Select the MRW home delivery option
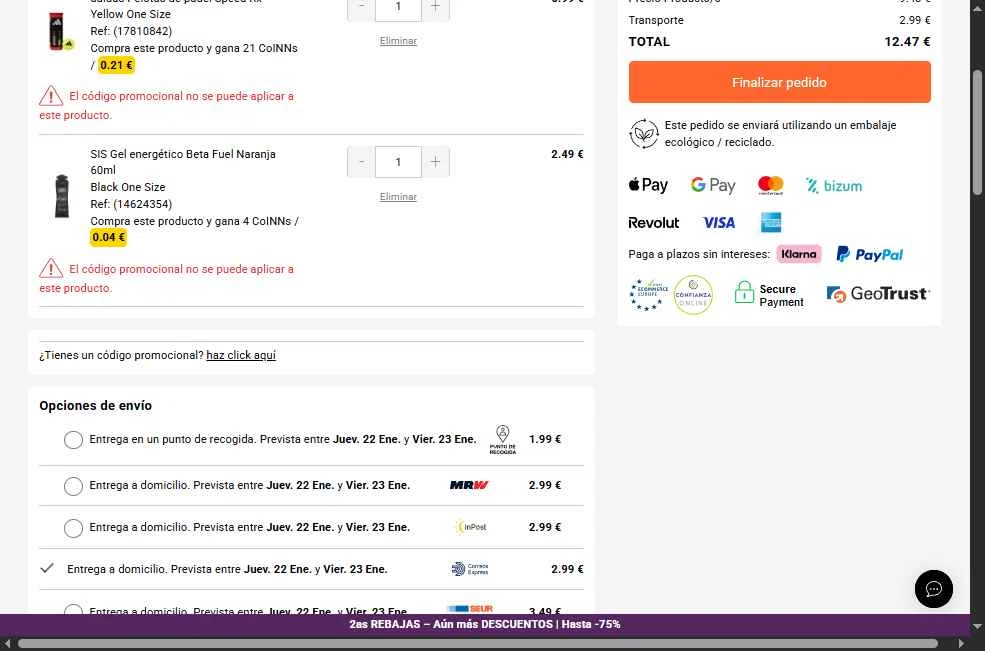 pyautogui.click(x=73, y=486)
